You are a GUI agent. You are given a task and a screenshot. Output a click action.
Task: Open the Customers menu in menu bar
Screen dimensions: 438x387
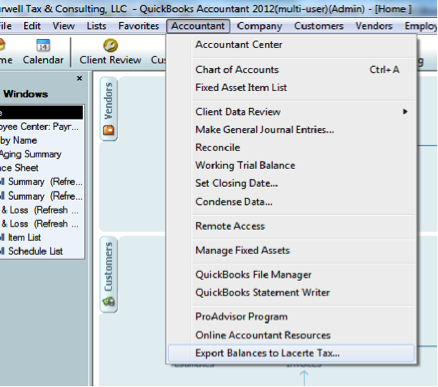[319, 26]
